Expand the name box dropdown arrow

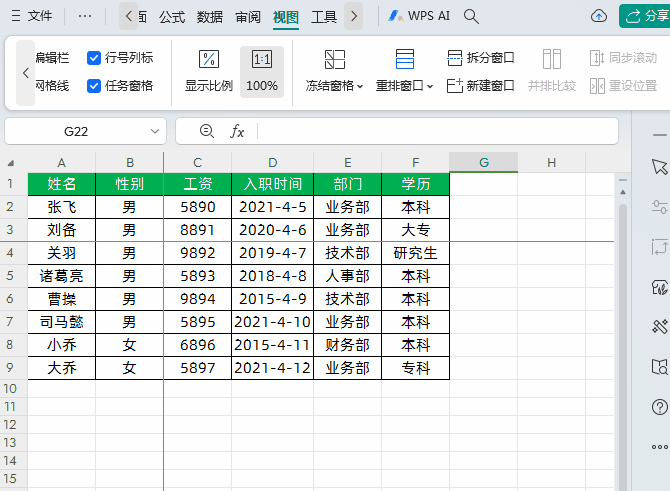click(x=155, y=131)
